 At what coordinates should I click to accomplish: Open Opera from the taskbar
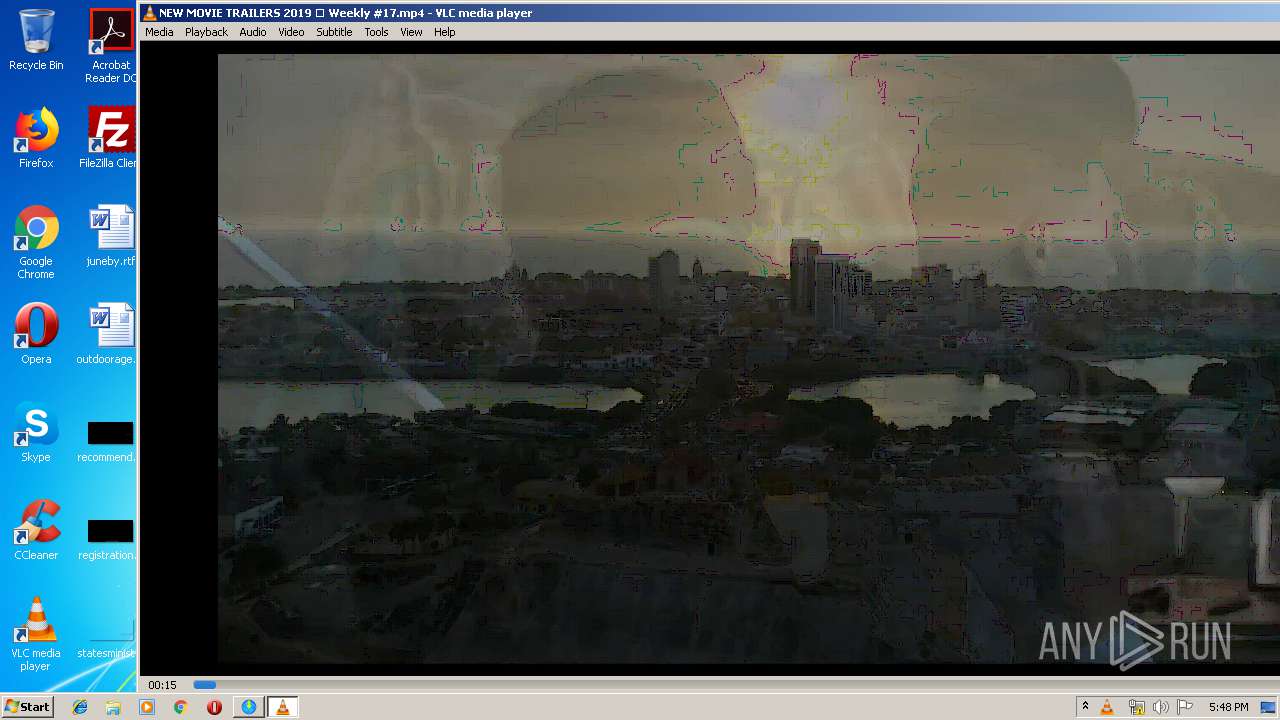(x=214, y=707)
